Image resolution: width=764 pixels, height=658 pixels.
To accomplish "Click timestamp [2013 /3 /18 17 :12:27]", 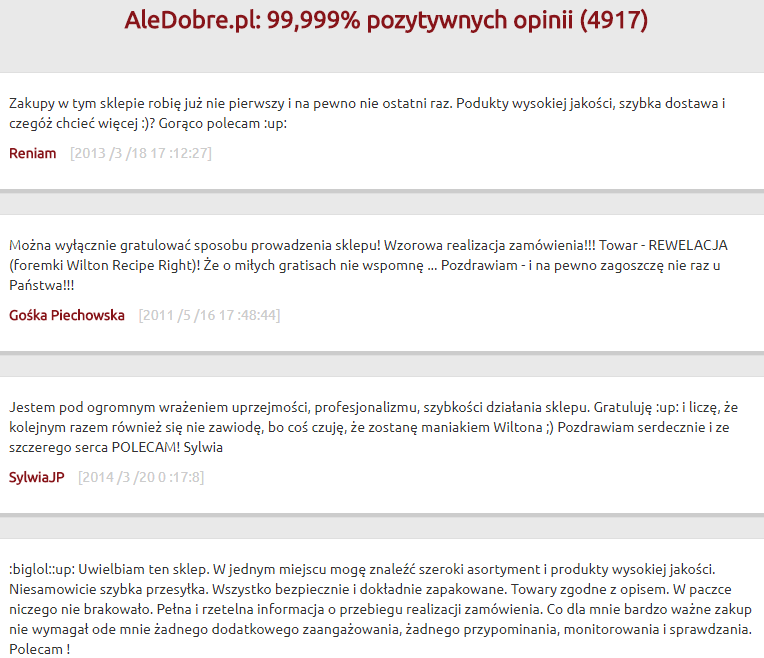I will pos(141,153).
